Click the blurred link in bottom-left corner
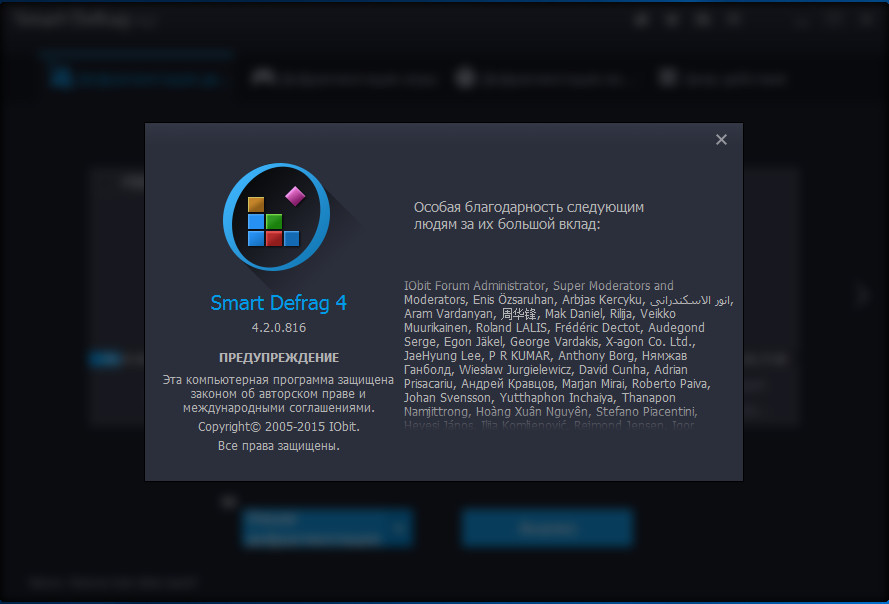Viewport: 889px width, 604px height. tap(110, 581)
